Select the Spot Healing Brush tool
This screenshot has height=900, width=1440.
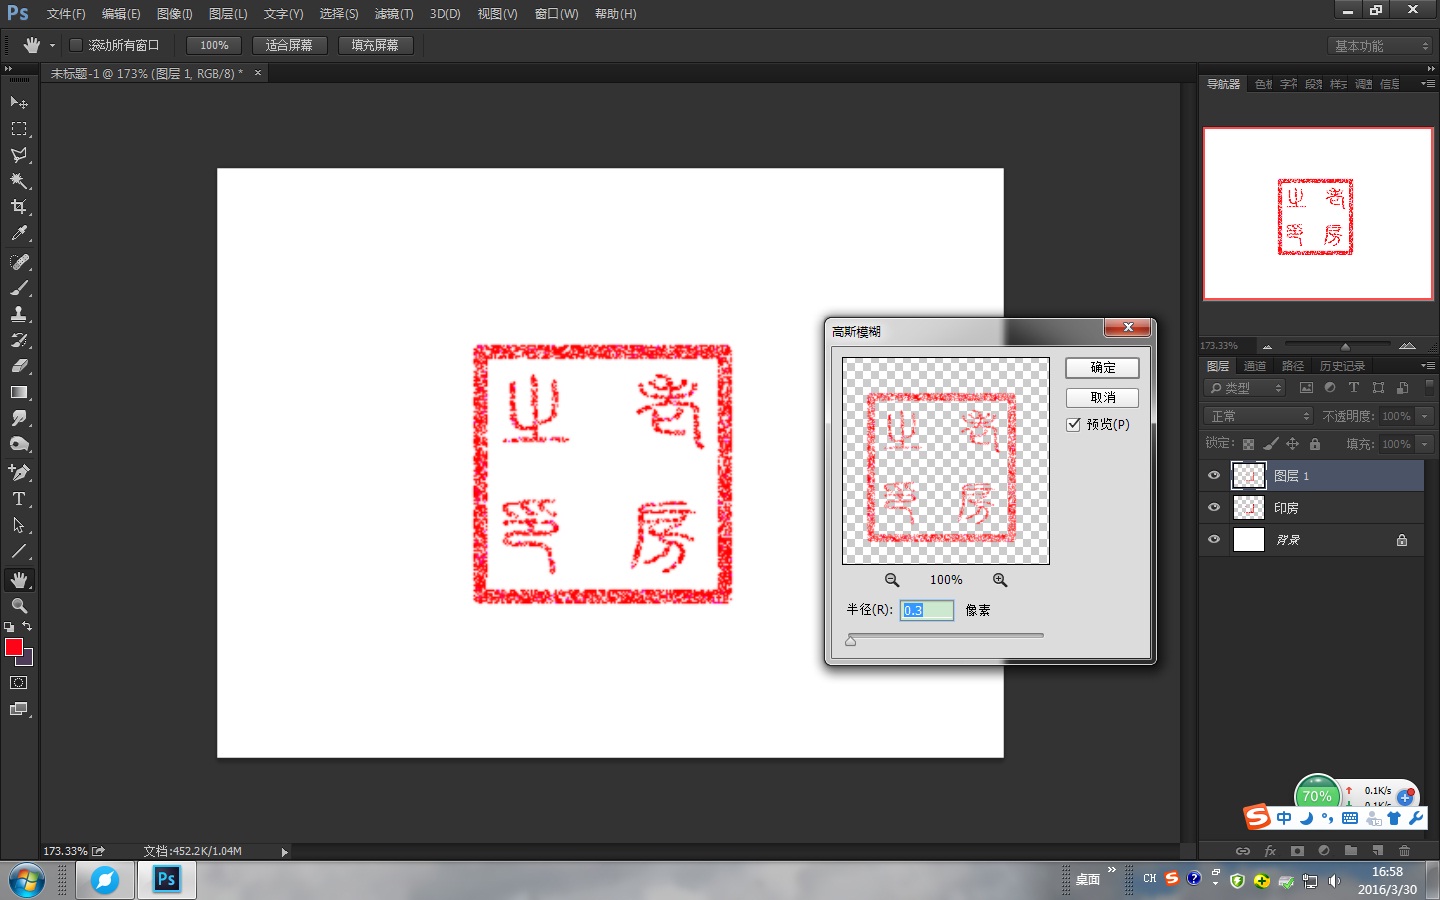[18, 262]
